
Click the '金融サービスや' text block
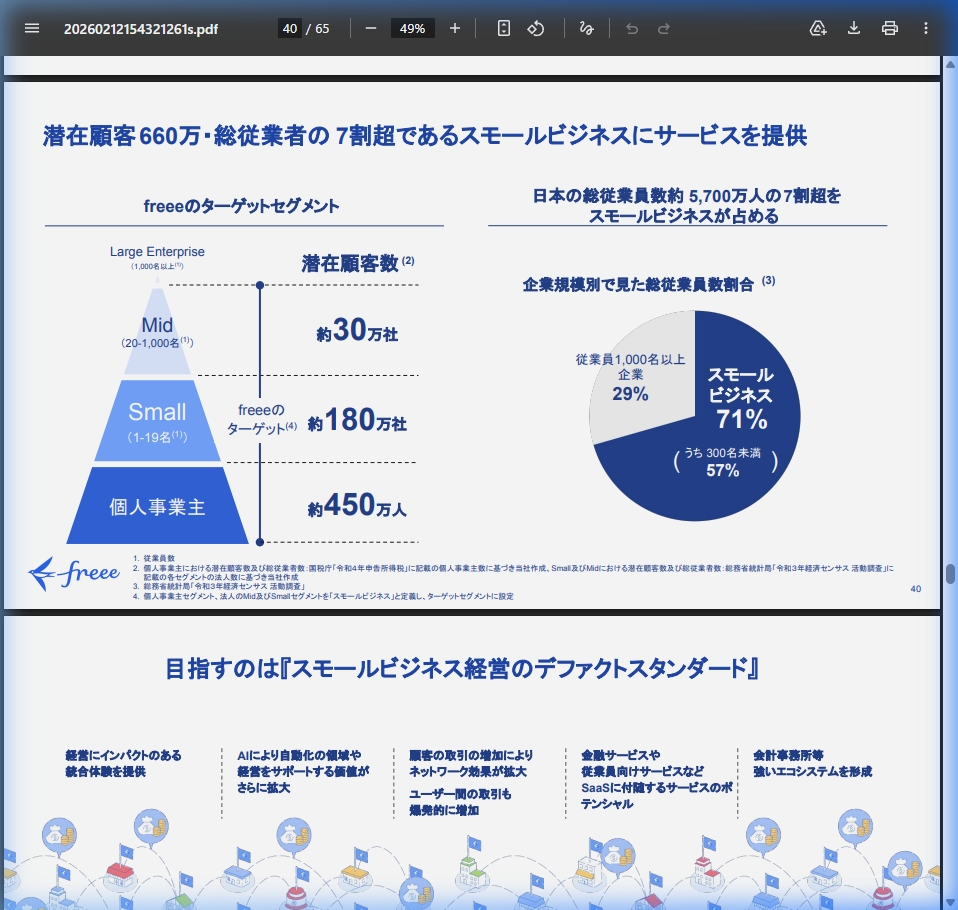[x=657, y=779]
